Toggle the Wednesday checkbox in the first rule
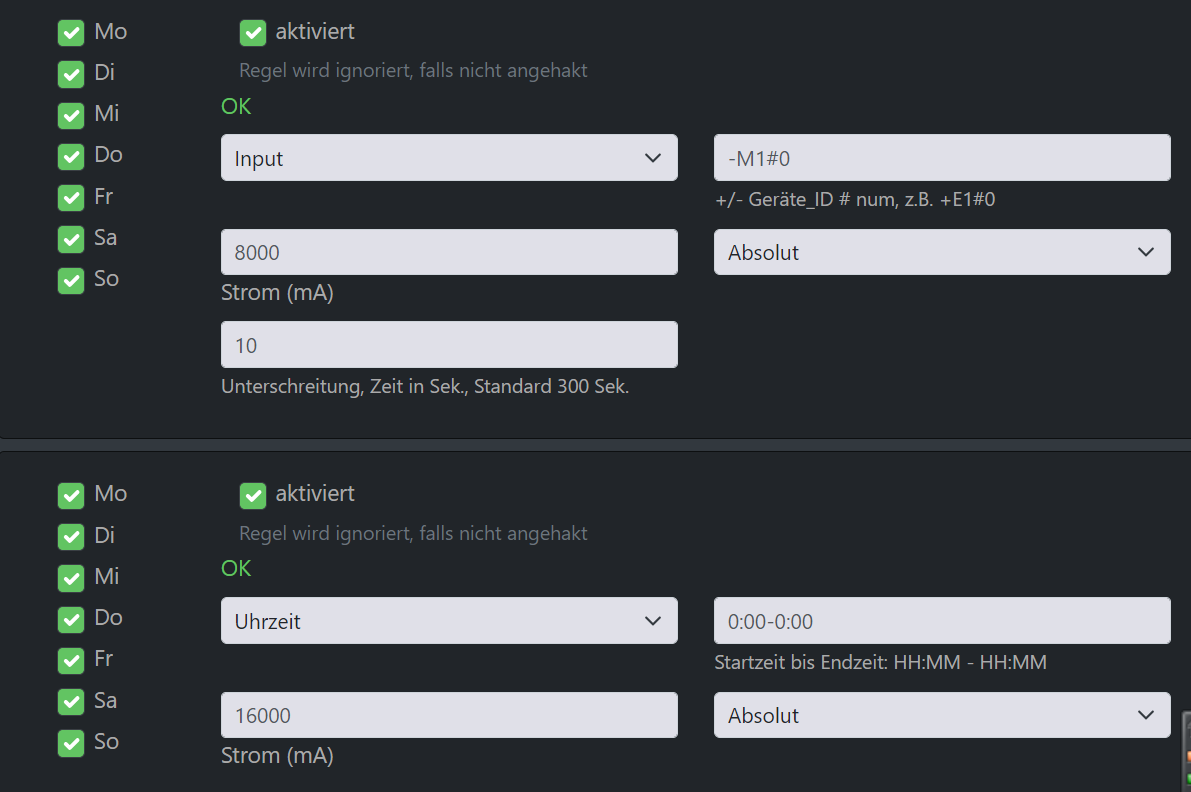1191x792 pixels. click(x=71, y=114)
